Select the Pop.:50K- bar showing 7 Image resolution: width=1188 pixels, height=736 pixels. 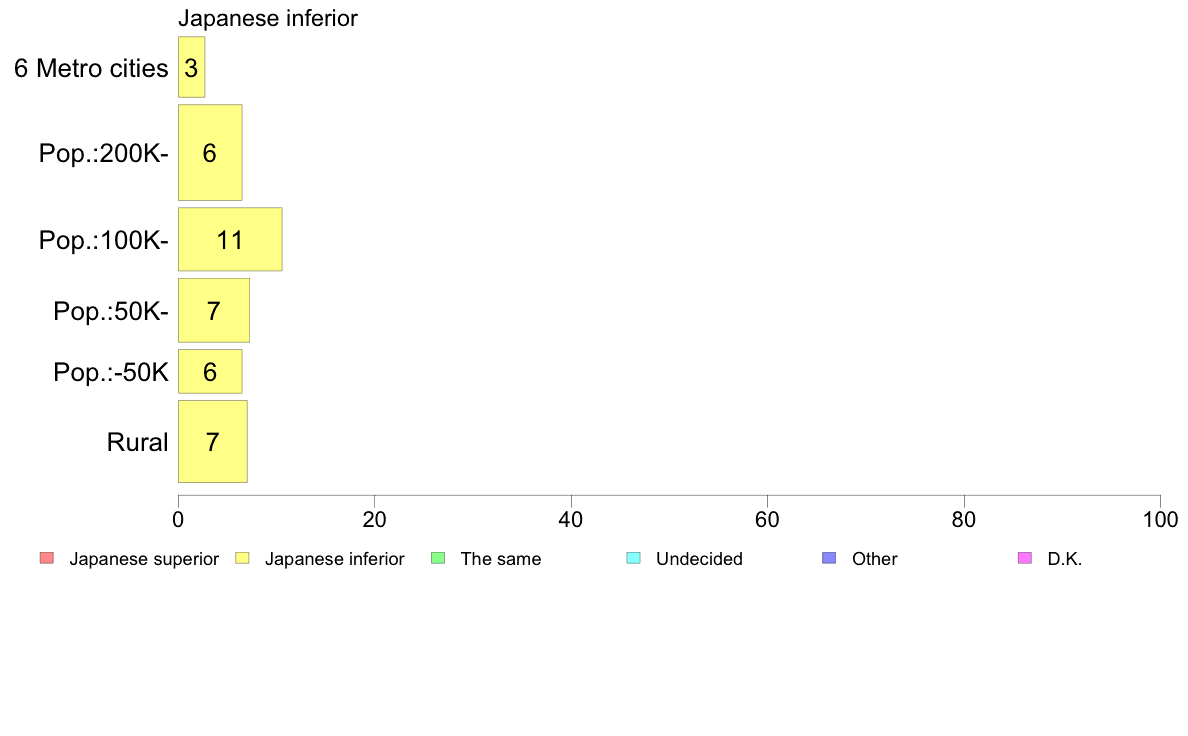(214, 311)
